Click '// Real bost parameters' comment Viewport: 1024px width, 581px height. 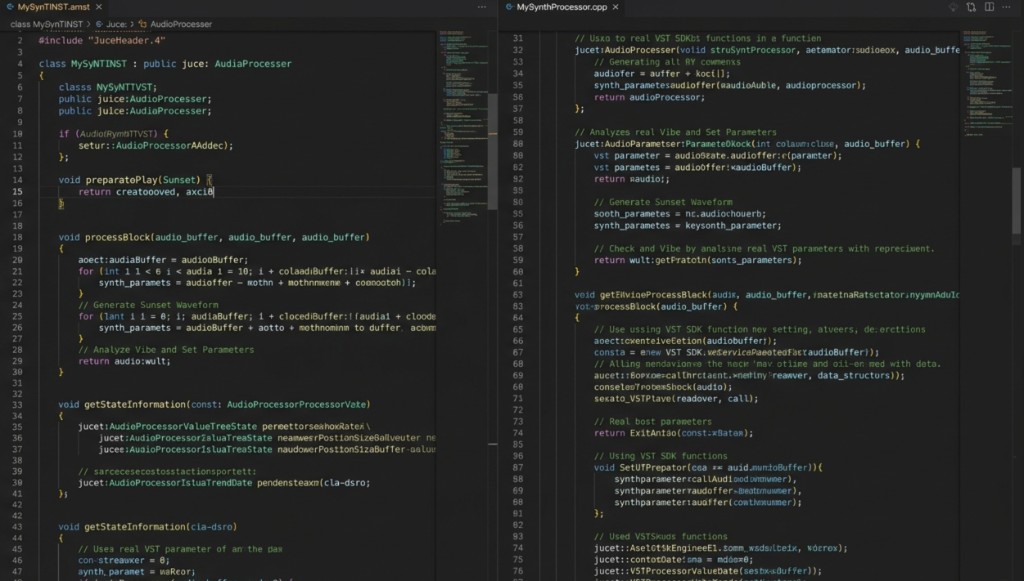pyautogui.click(x=652, y=422)
